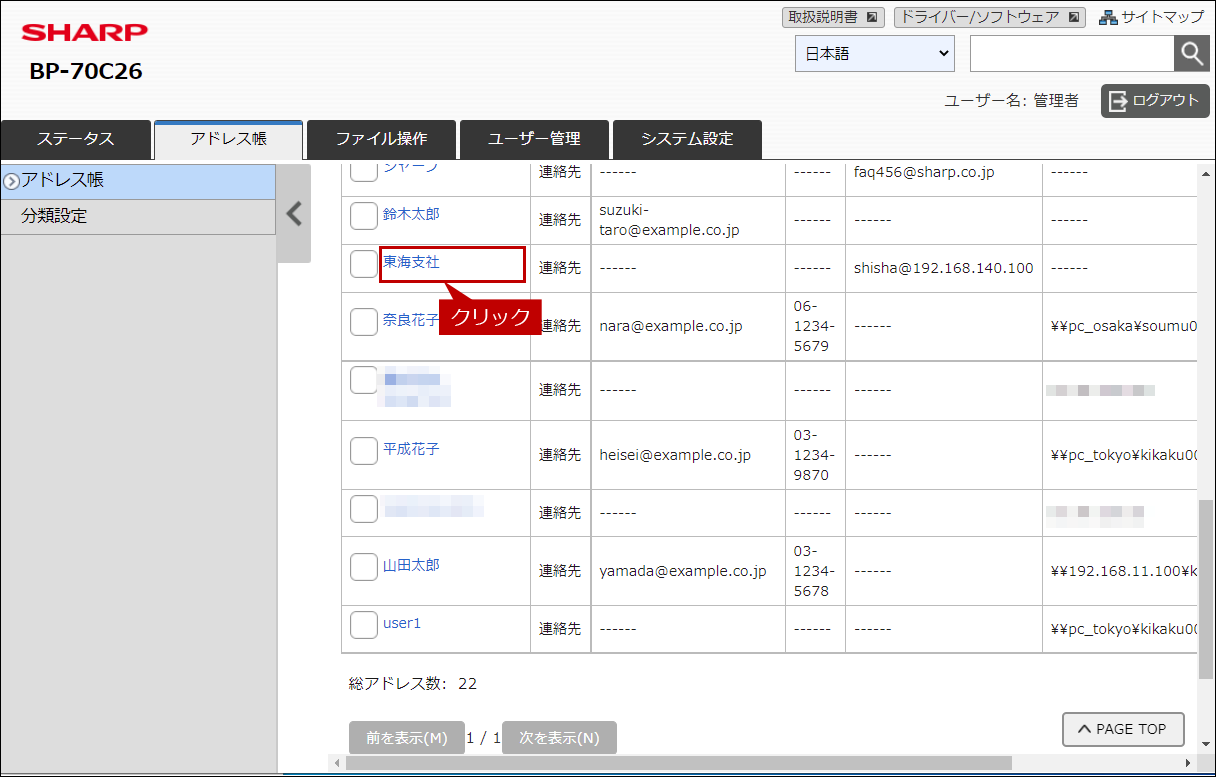Collapse the left sidebar with chevron

click(x=294, y=214)
